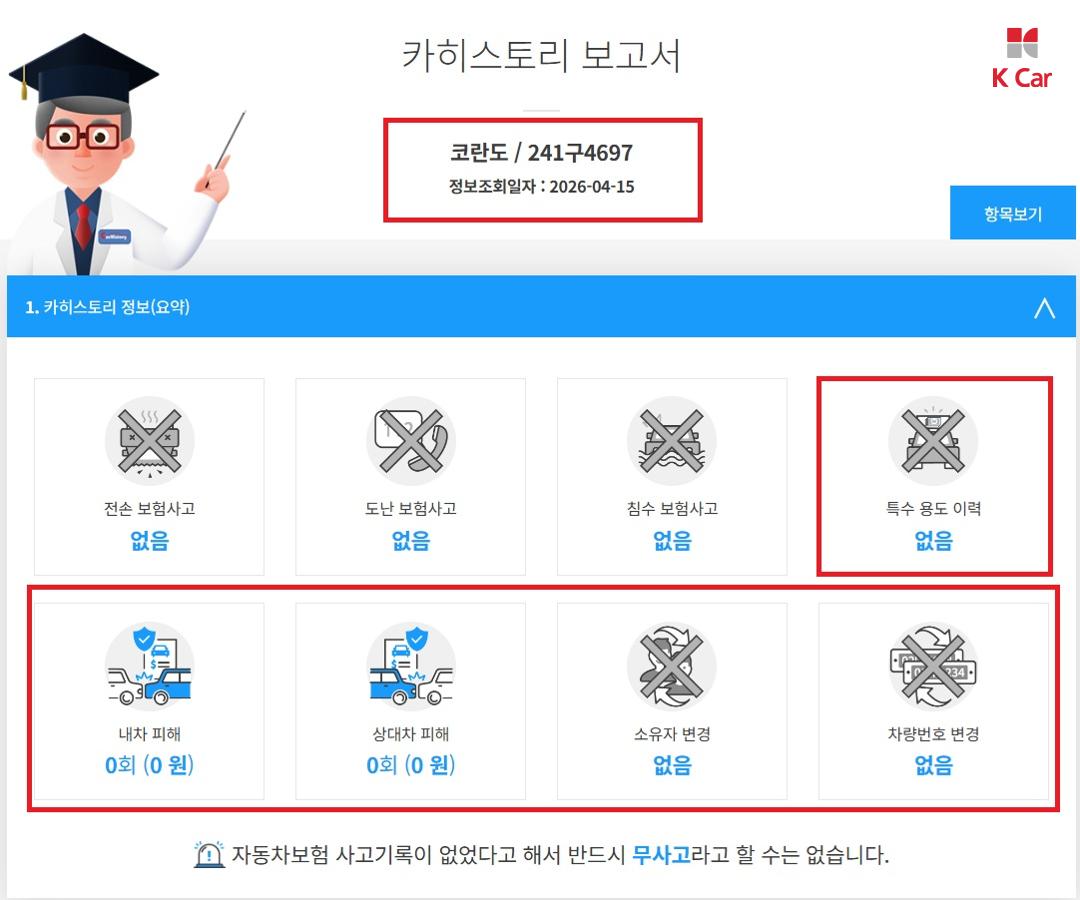Click the 차량번호 변경 license plate icon
1080x900 pixels.
[x=933, y=666]
